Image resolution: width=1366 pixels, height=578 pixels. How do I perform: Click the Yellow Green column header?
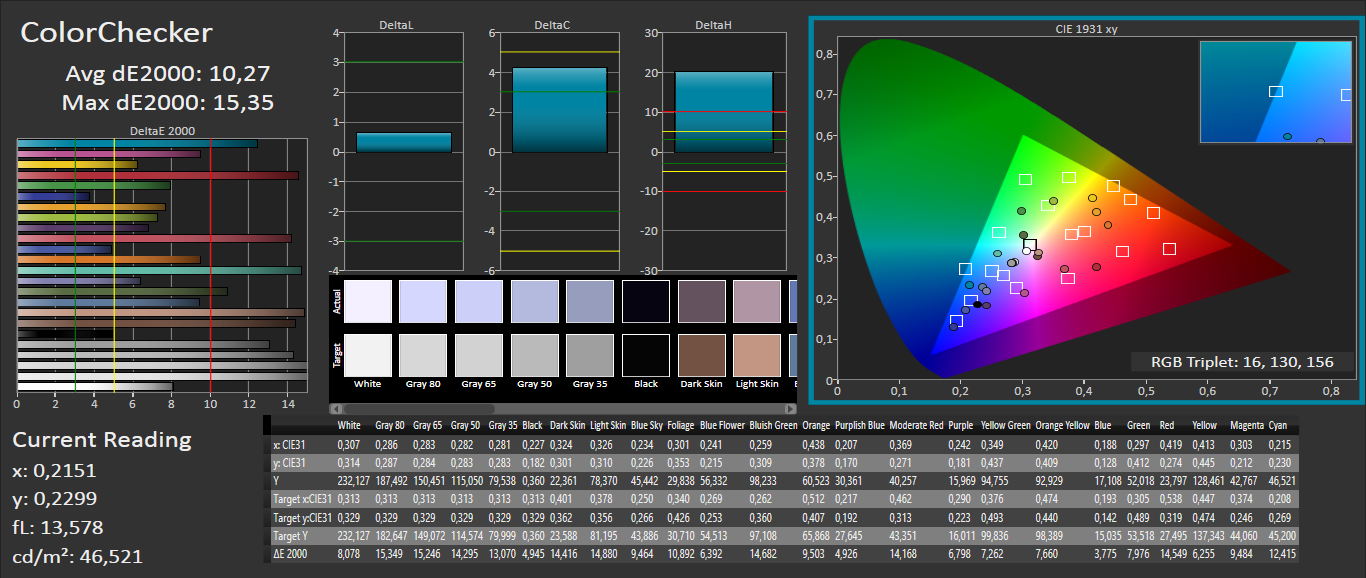[x=1006, y=425]
